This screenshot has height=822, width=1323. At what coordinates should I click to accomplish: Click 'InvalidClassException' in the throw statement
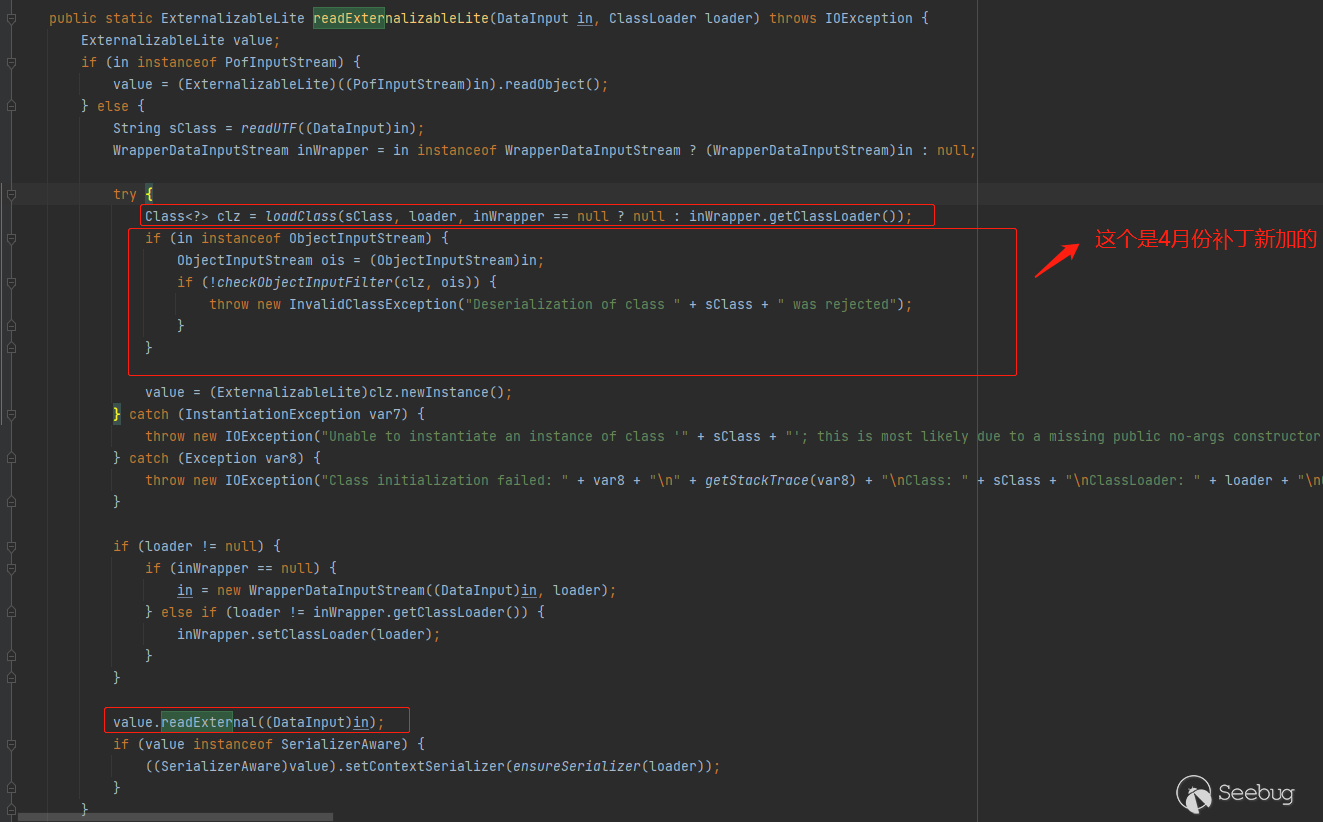click(373, 304)
